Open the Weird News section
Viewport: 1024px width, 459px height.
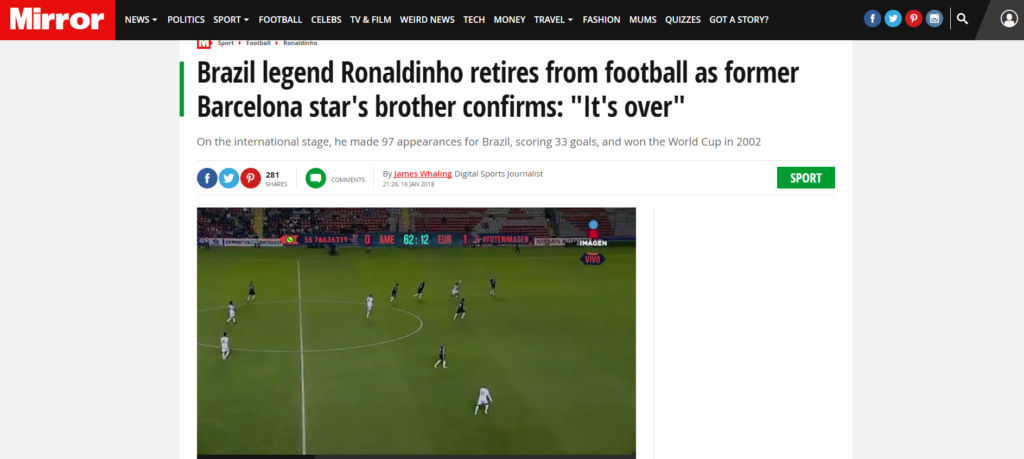click(x=427, y=20)
